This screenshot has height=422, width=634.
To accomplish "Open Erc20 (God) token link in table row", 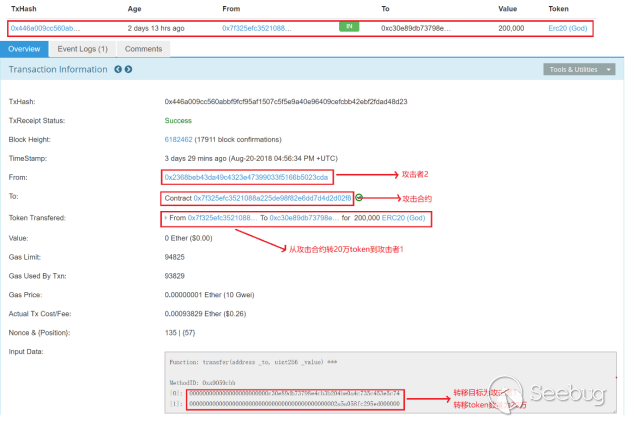I will [568, 28].
